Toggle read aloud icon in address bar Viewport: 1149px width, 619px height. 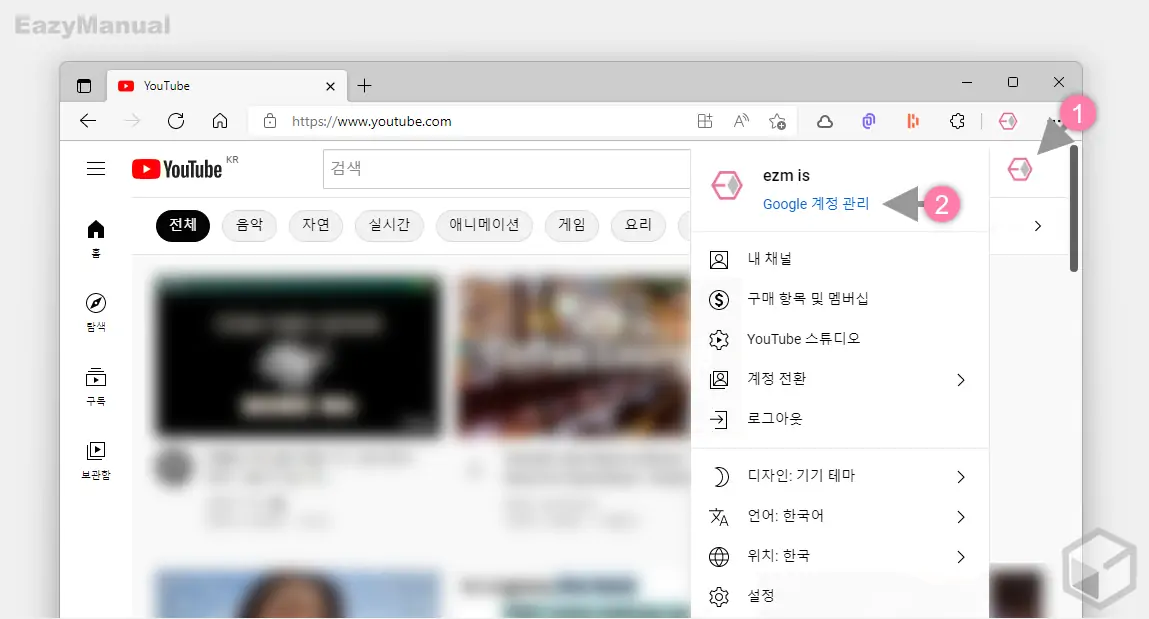(x=742, y=121)
